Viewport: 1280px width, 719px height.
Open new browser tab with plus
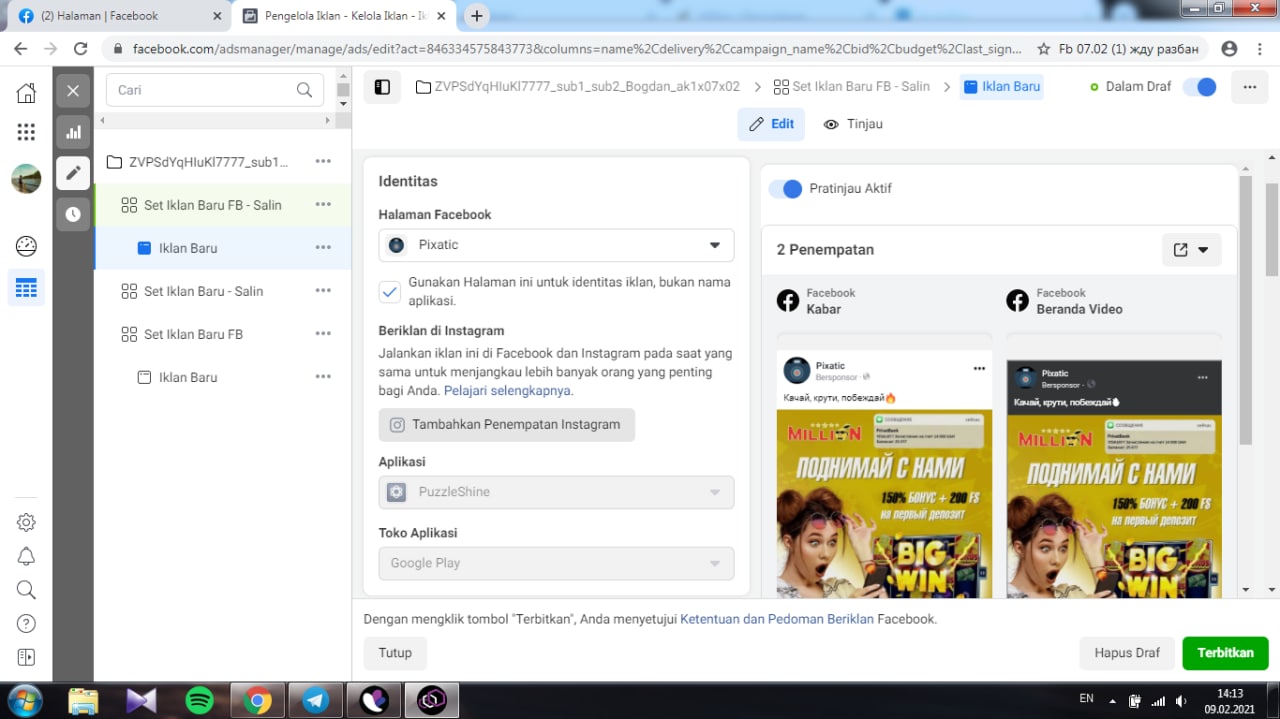pyautogui.click(x=477, y=16)
